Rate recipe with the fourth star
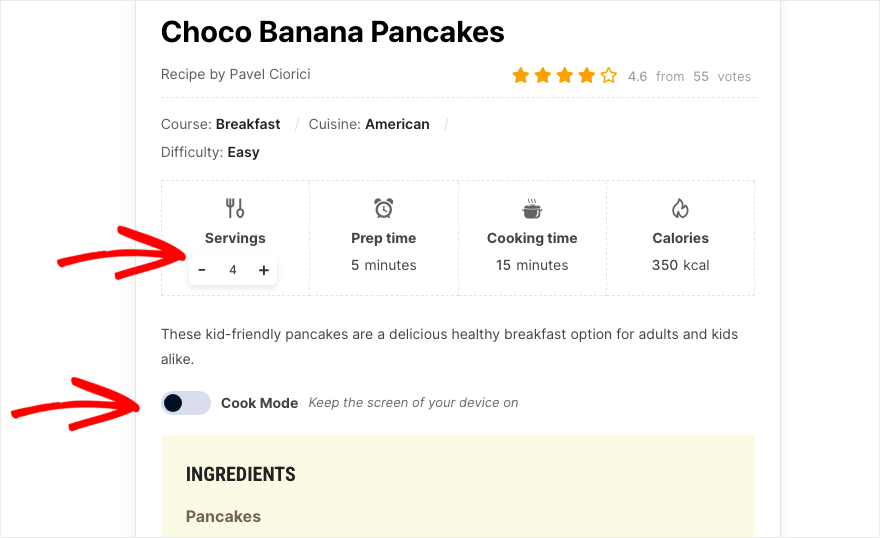 pyautogui.click(x=586, y=75)
